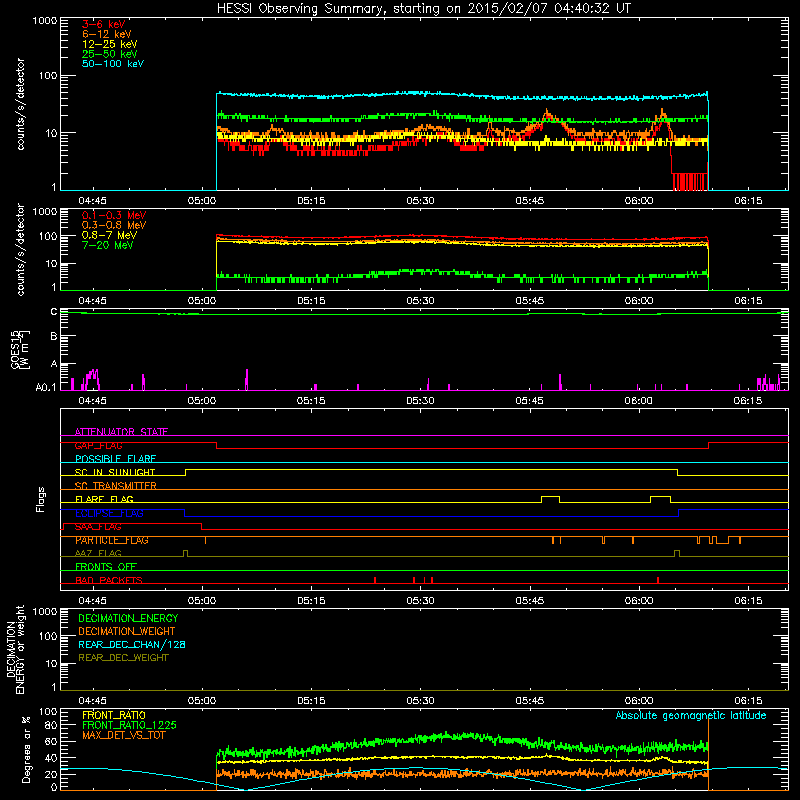Image resolution: width=800 pixels, height=800 pixels.
Task: Click the DECIMATION_WEIGHT legend entry
Action: pyautogui.click(x=127, y=631)
